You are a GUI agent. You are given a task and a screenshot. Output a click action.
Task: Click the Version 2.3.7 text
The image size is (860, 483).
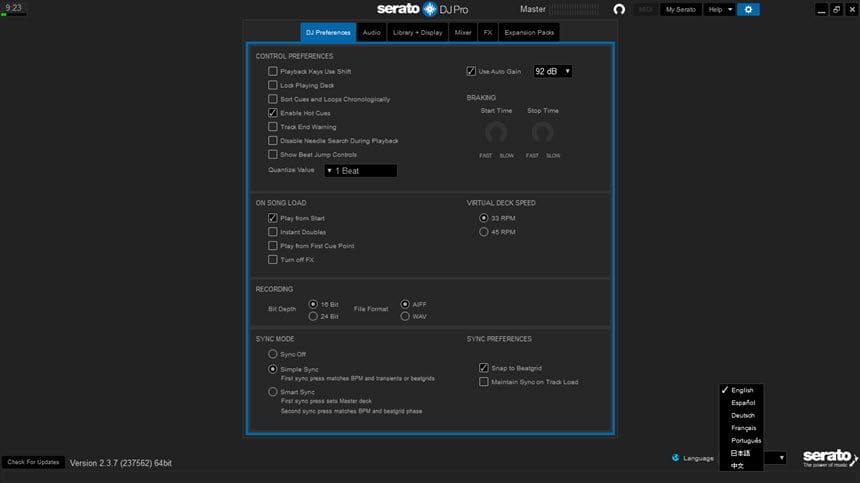click(121, 463)
